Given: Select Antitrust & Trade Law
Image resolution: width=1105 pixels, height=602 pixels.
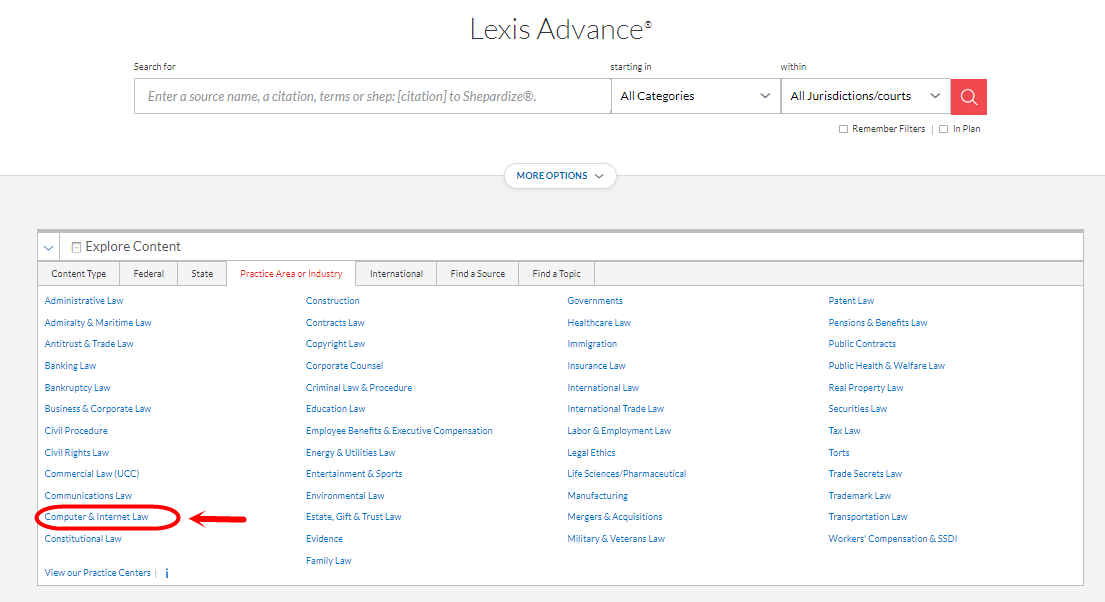Looking at the screenshot, I should pyautogui.click(x=89, y=344).
